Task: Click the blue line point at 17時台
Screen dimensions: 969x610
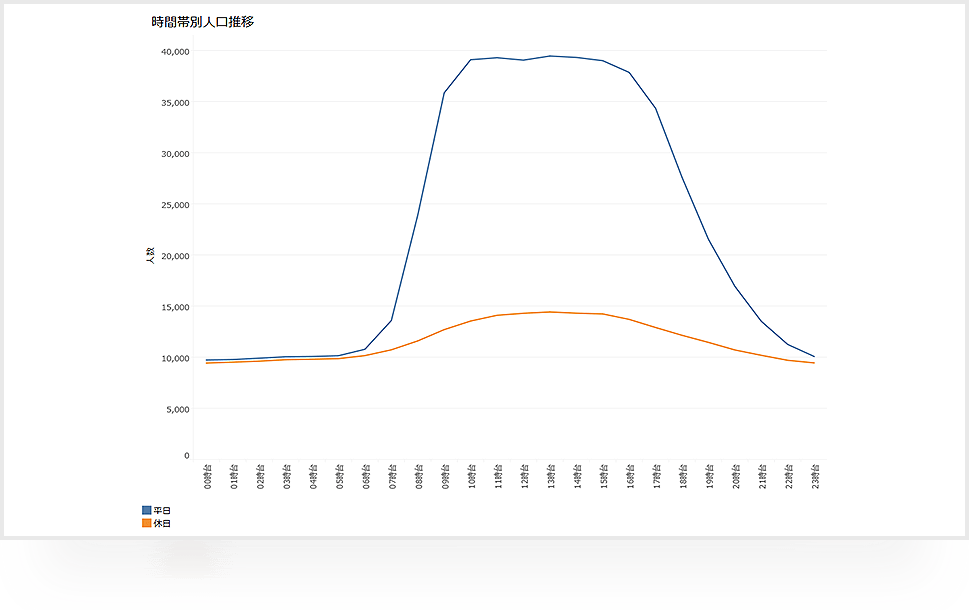Action: coord(656,108)
